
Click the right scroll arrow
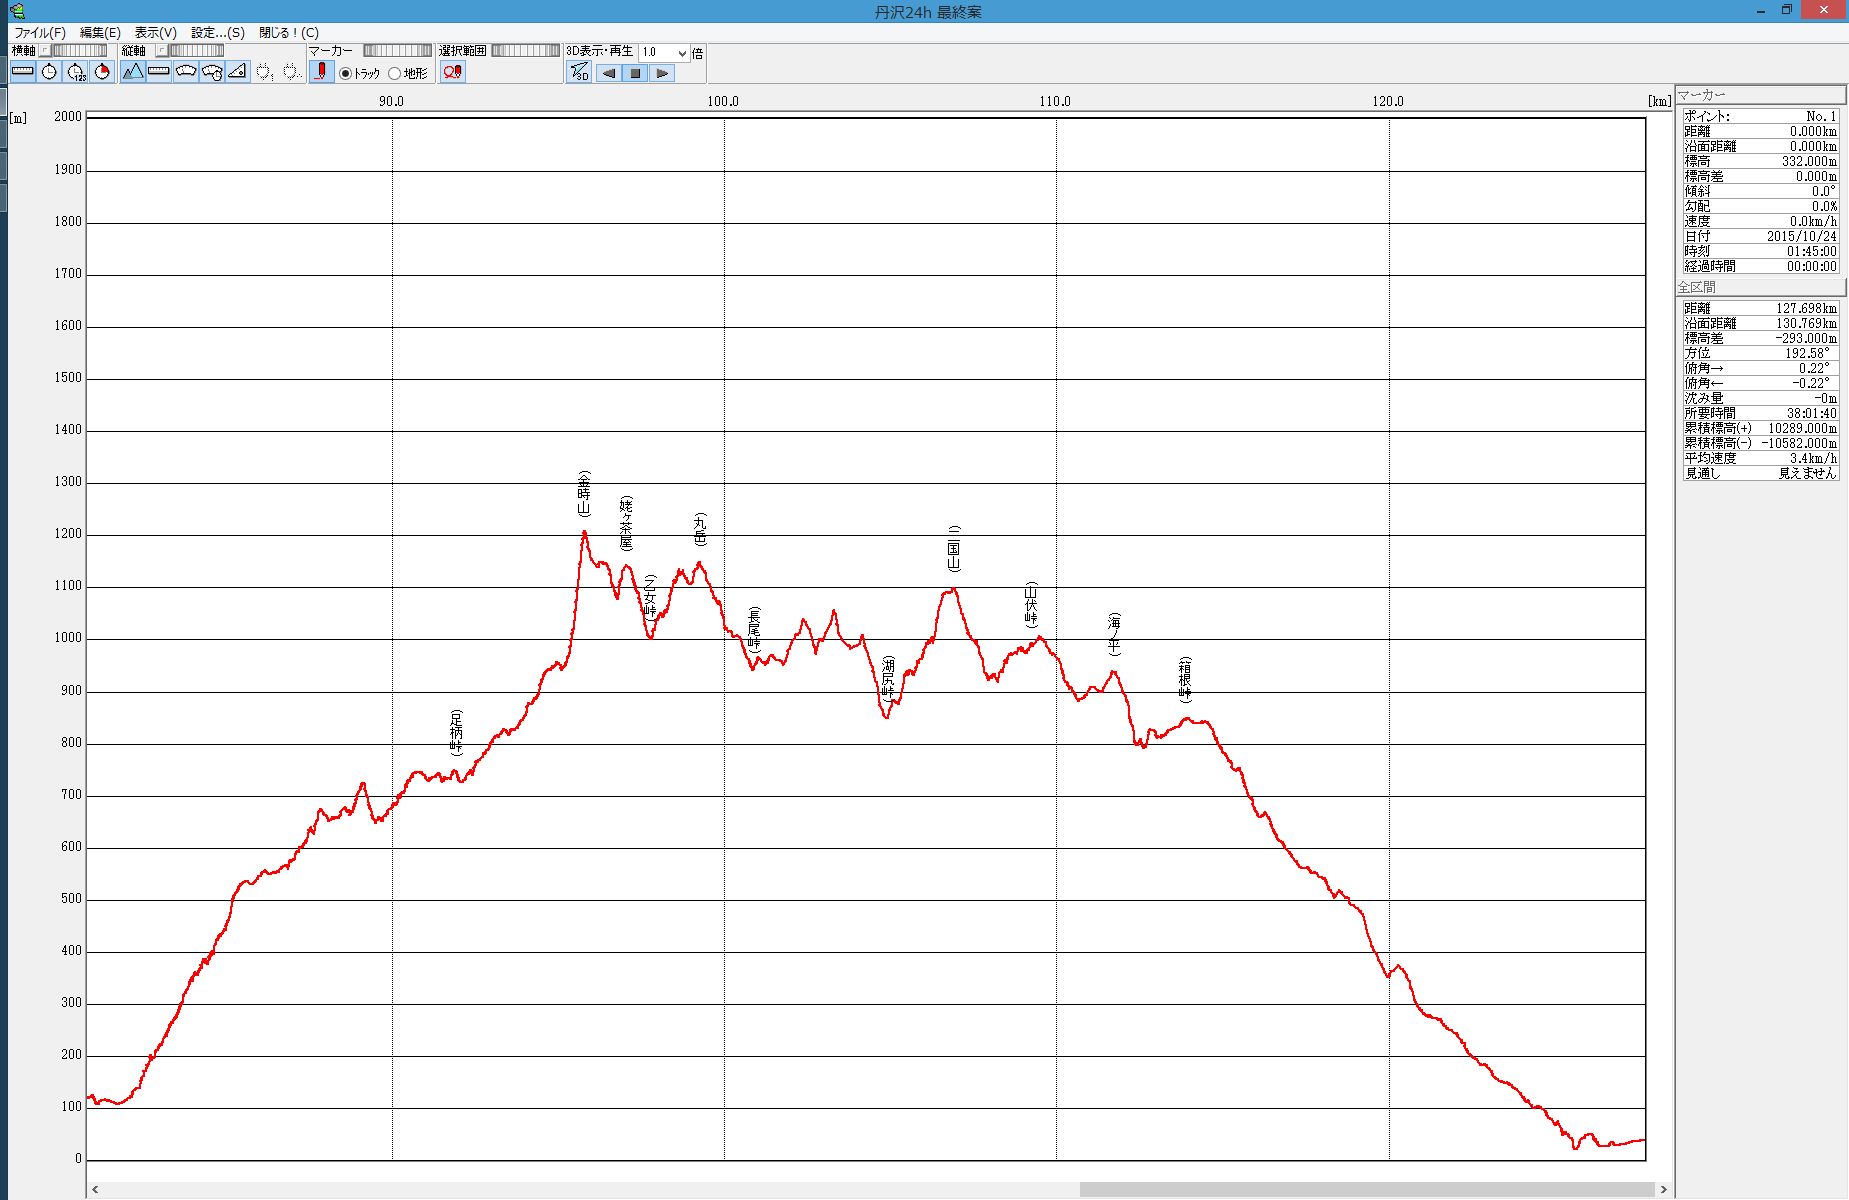(1664, 1189)
